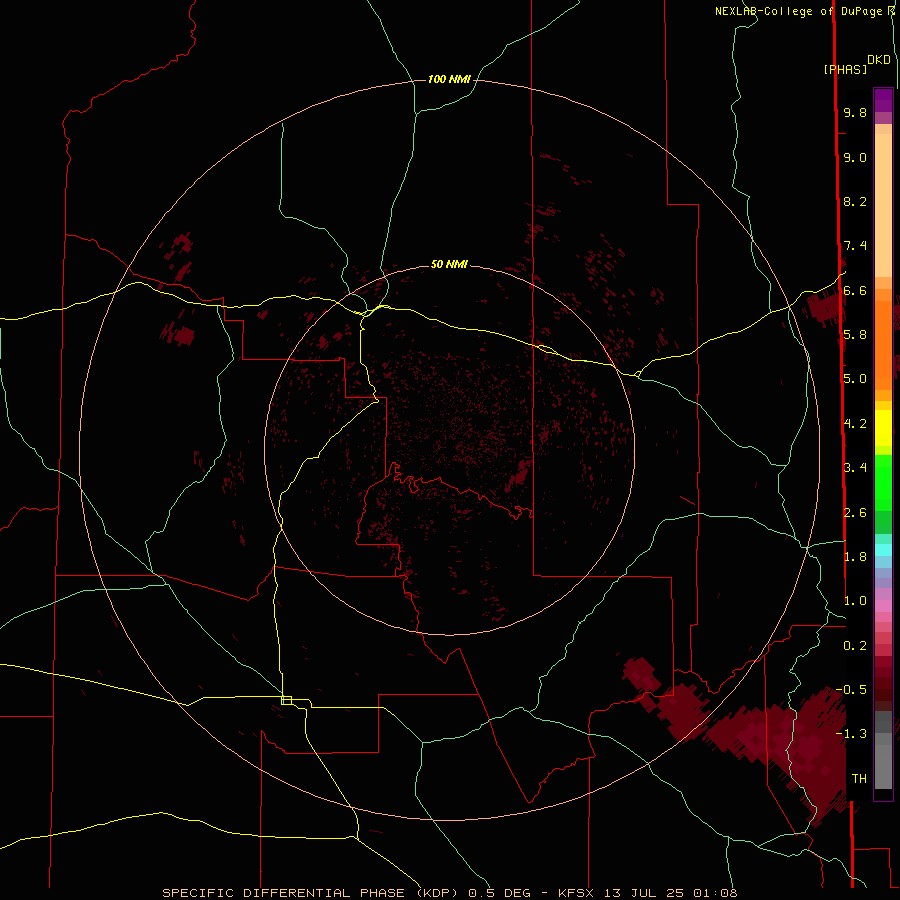Click the 2.6 value on the scale
Viewport: 900px width, 900px height.
click(855, 513)
